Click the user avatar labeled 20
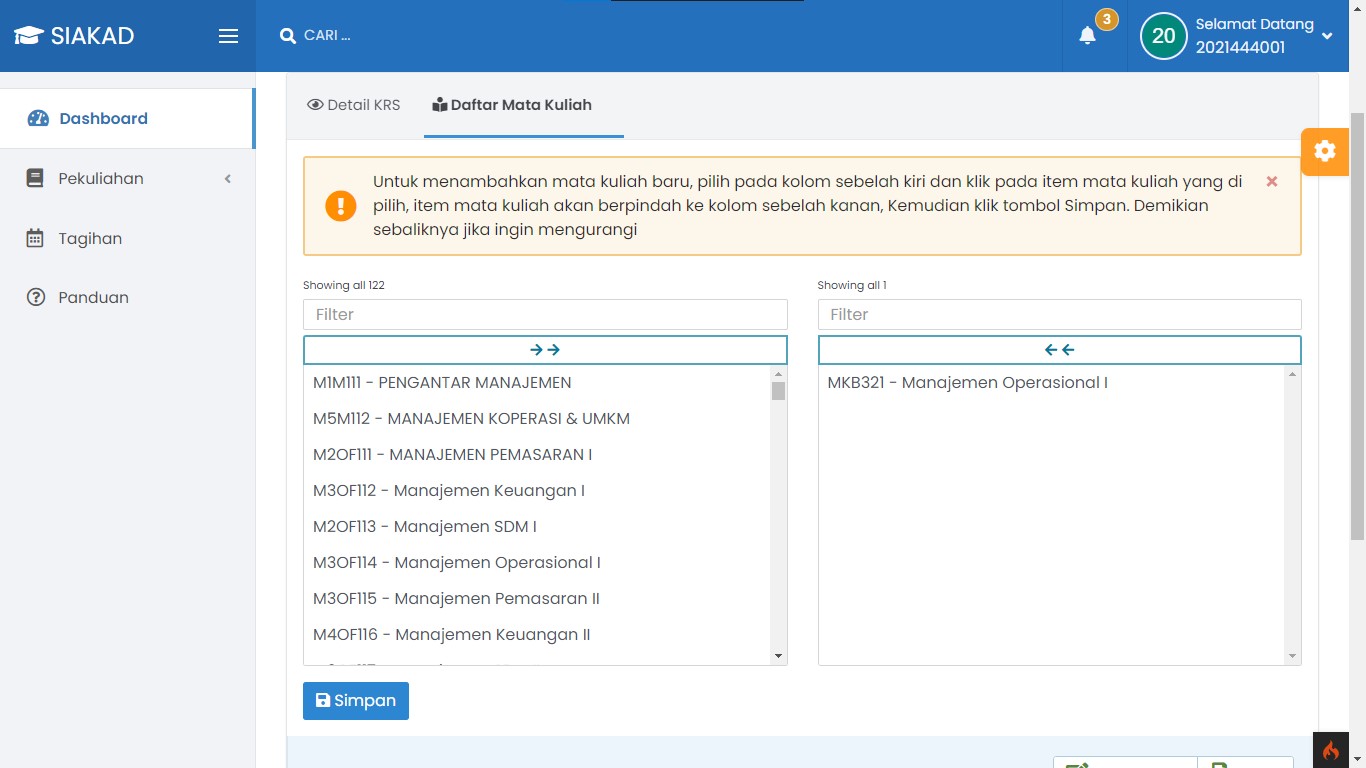 tap(1163, 36)
